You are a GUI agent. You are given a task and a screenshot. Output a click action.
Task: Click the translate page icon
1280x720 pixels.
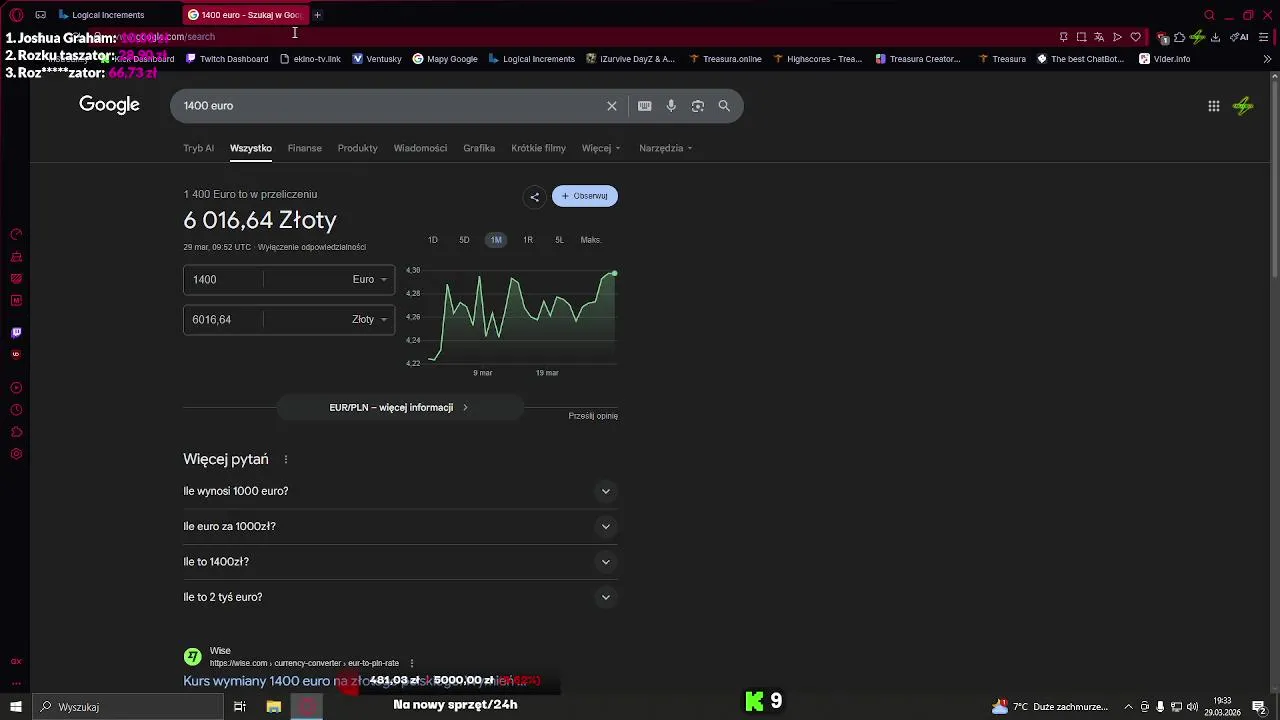(x=1099, y=37)
